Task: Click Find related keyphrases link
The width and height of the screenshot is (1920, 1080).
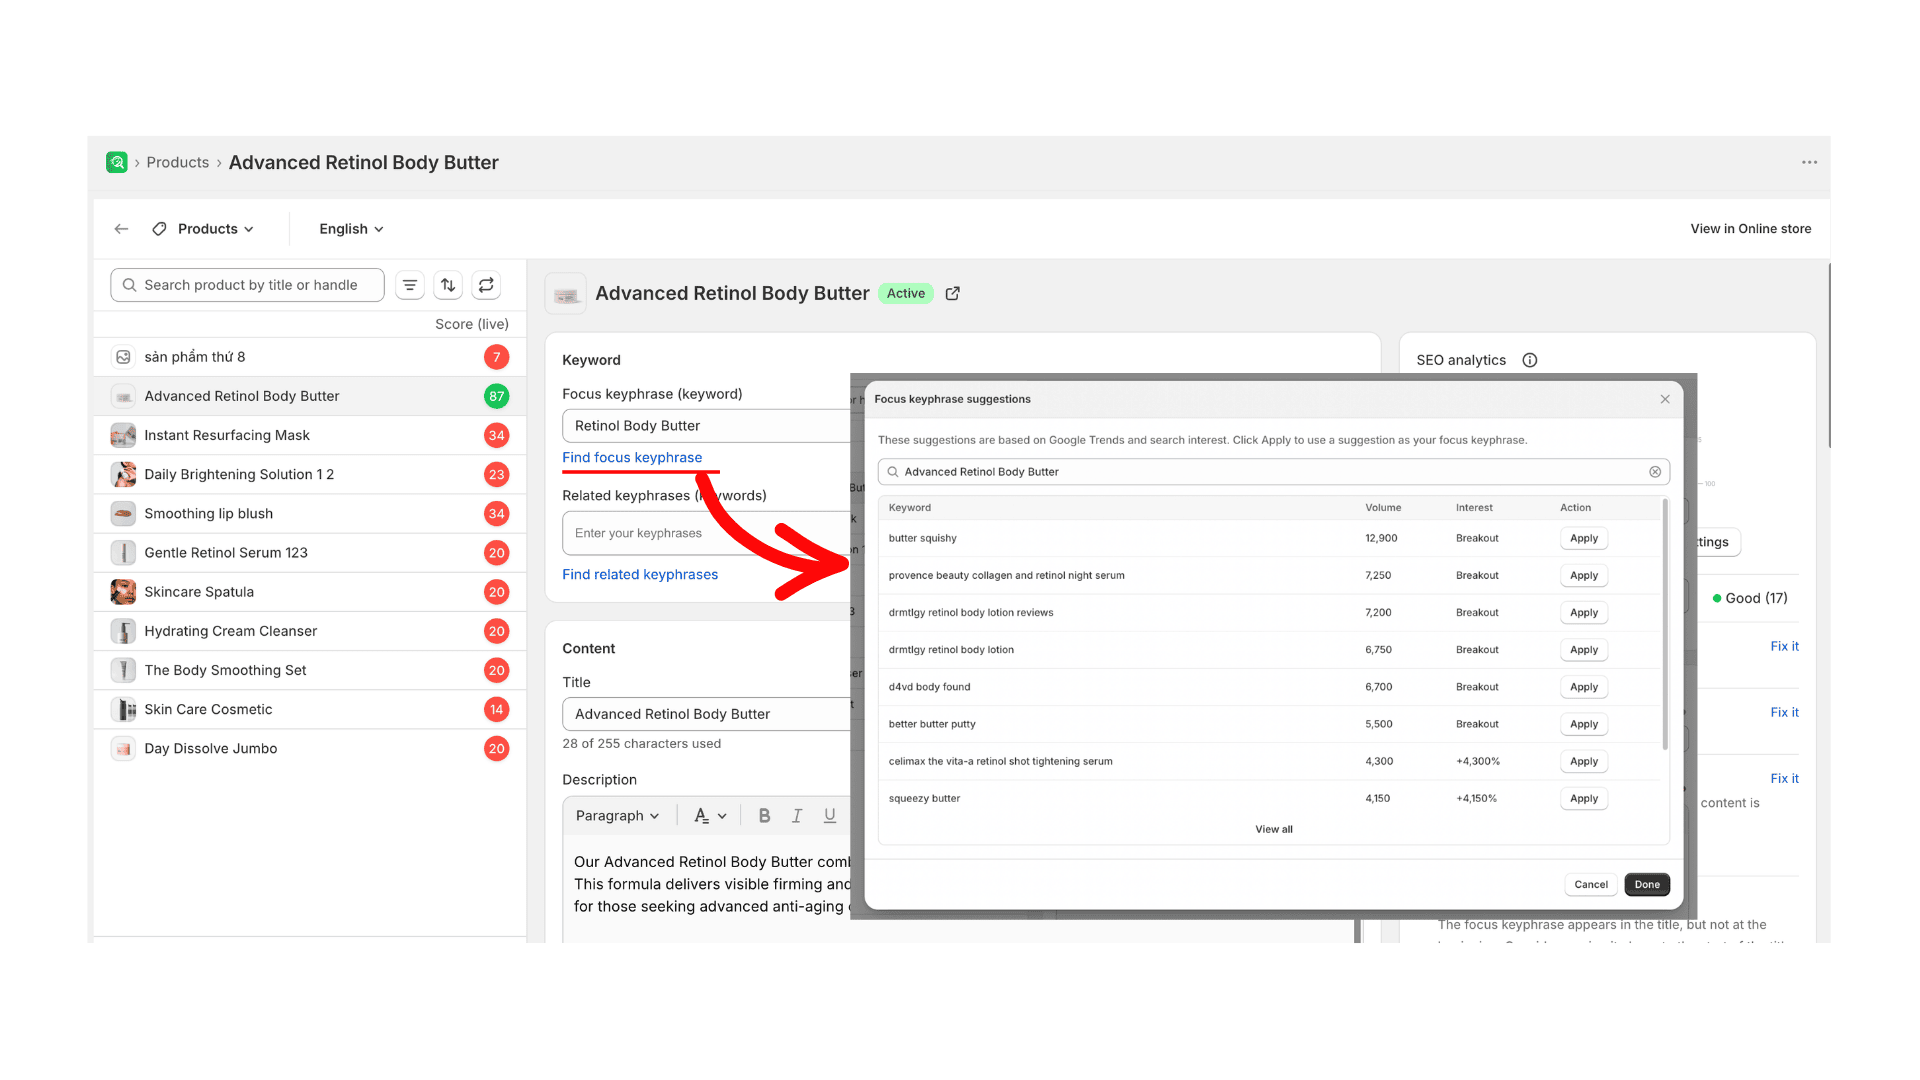Action: [x=640, y=574]
